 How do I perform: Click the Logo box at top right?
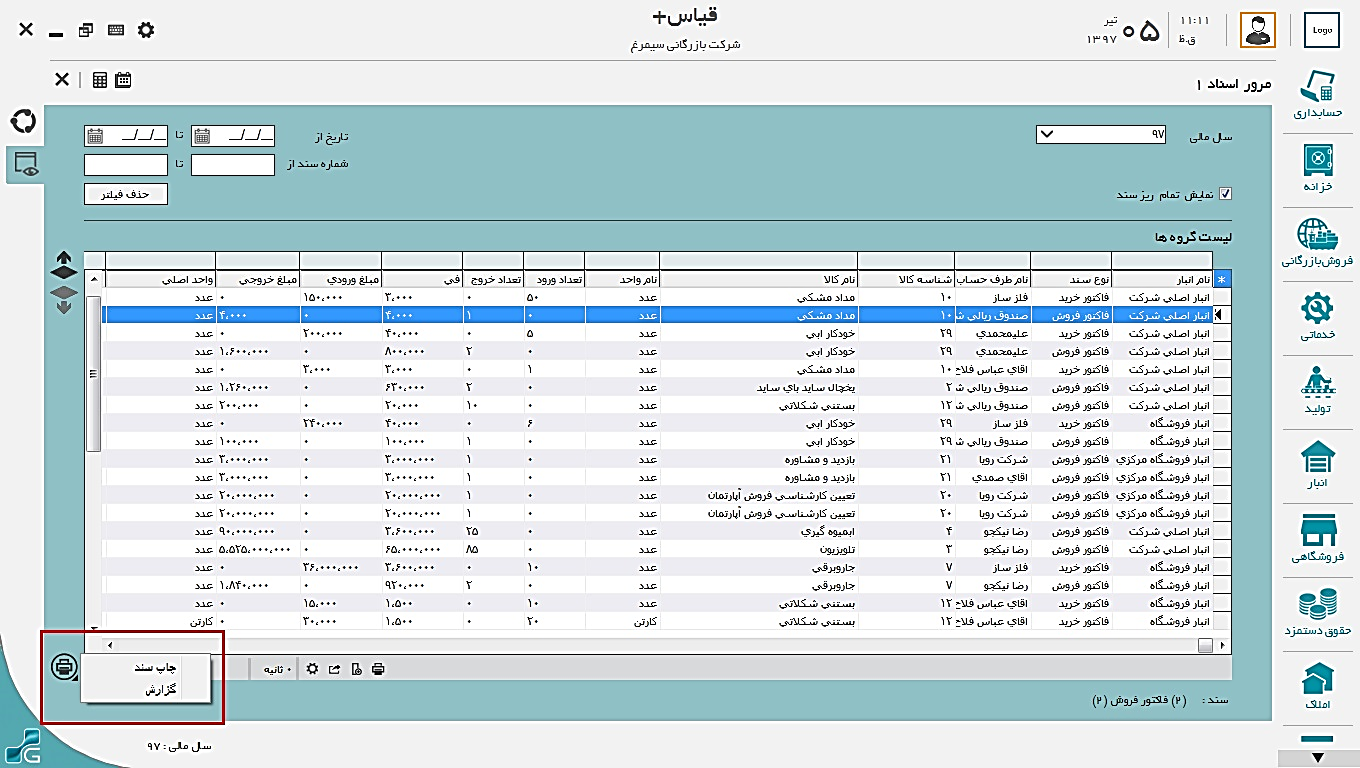pyautogui.click(x=1322, y=30)
